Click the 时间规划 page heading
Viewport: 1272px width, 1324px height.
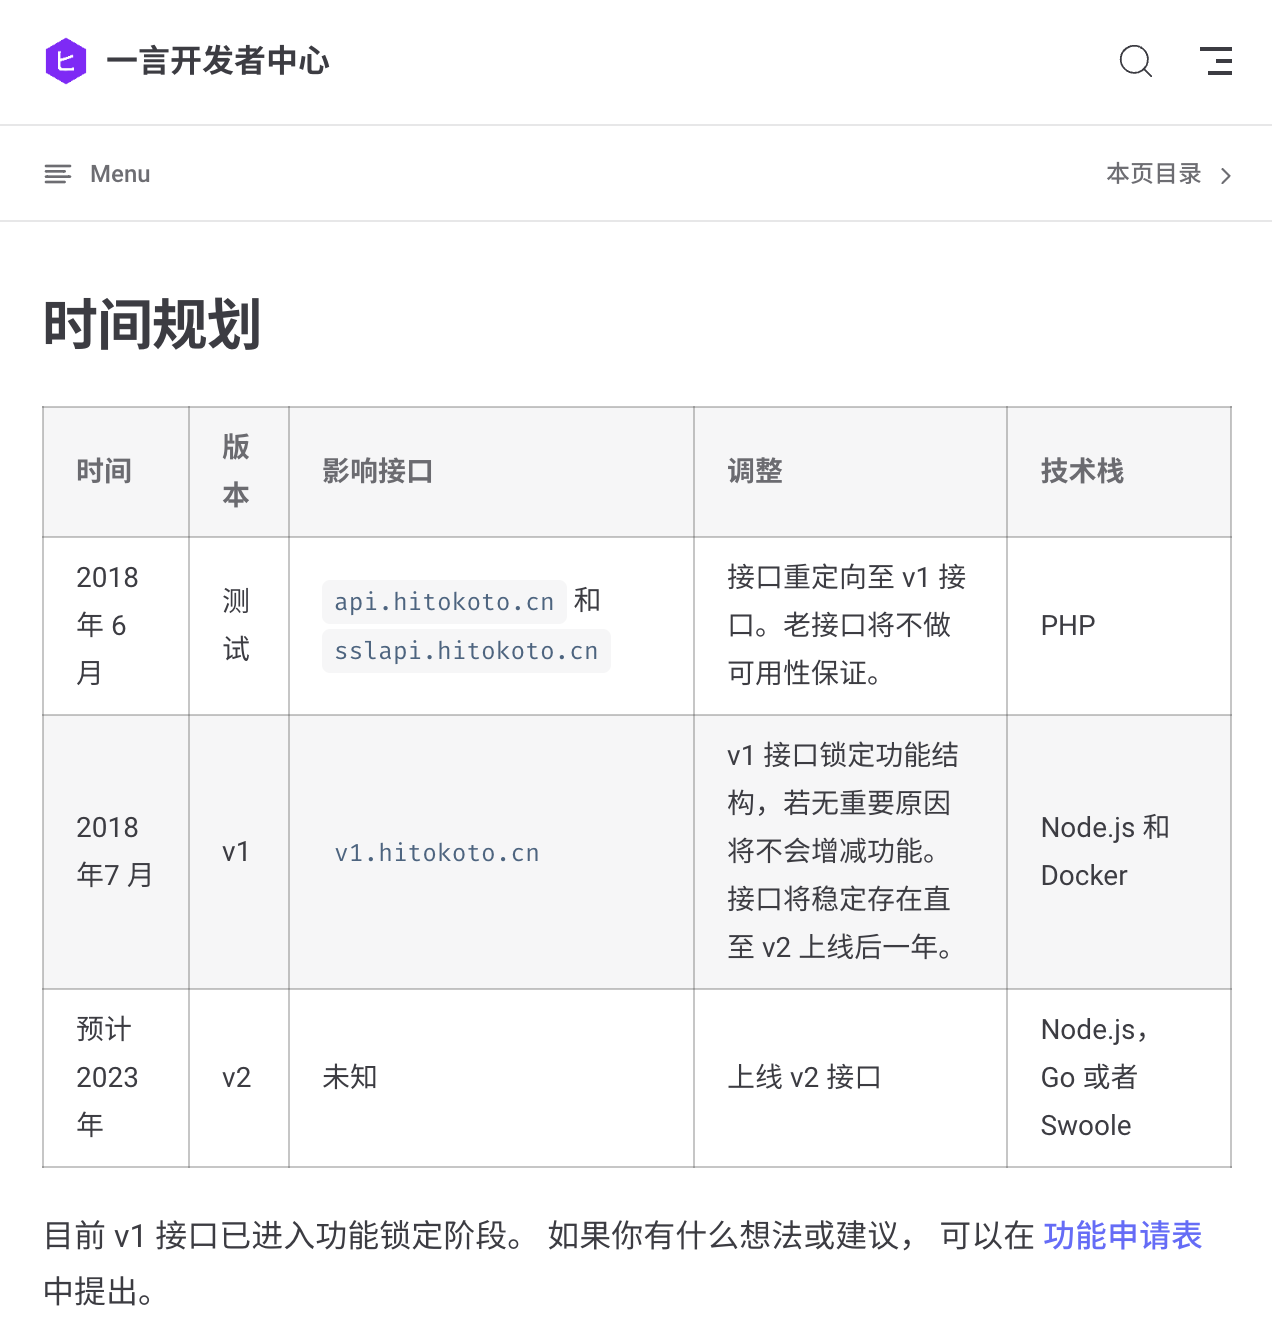(x=151, y=323)
